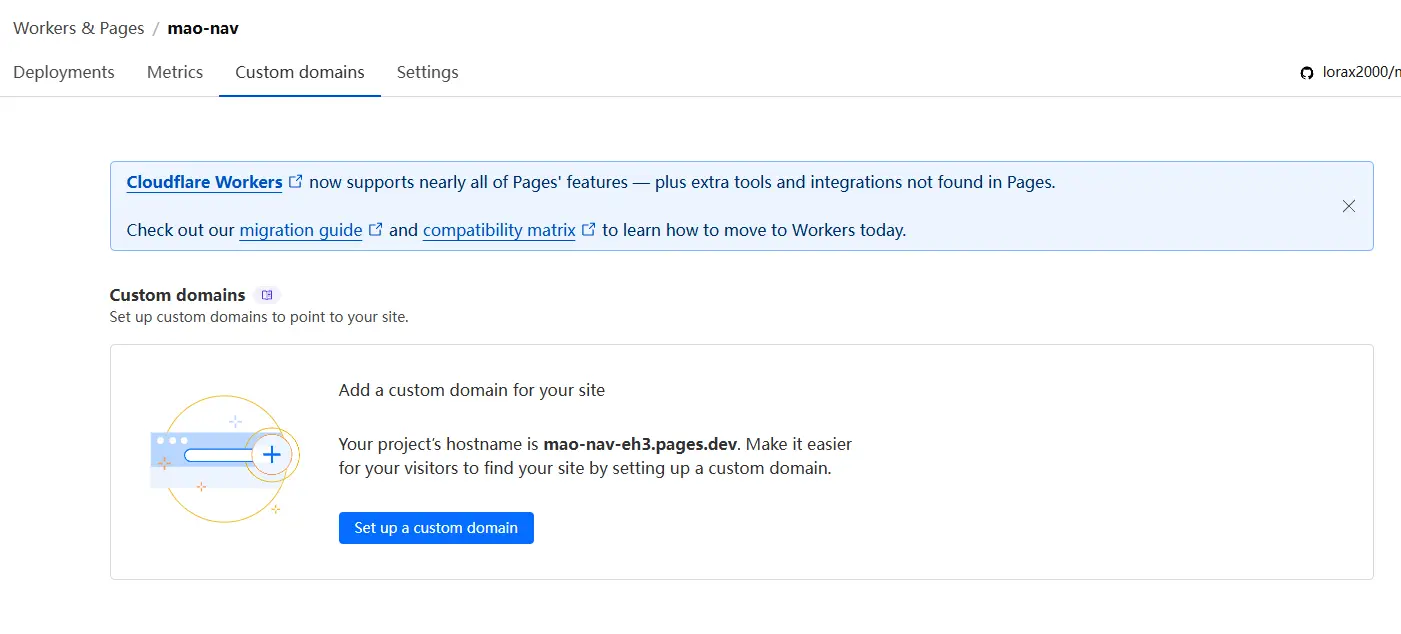1401x634 pixels.
Task: Open the compatibility matrix link
Action: (x=499, y=230)
